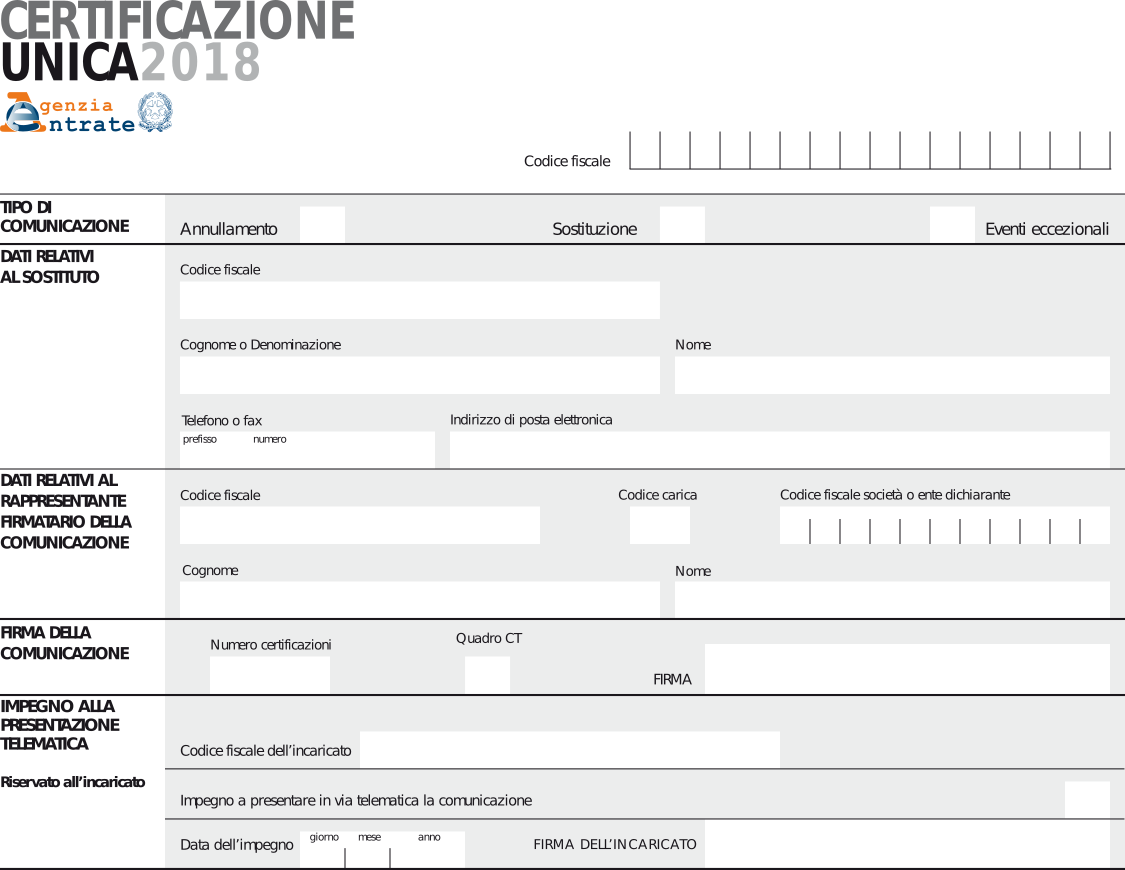
Task: Tick the Impegno a presentare telematica box
Action: point(1087,800)
